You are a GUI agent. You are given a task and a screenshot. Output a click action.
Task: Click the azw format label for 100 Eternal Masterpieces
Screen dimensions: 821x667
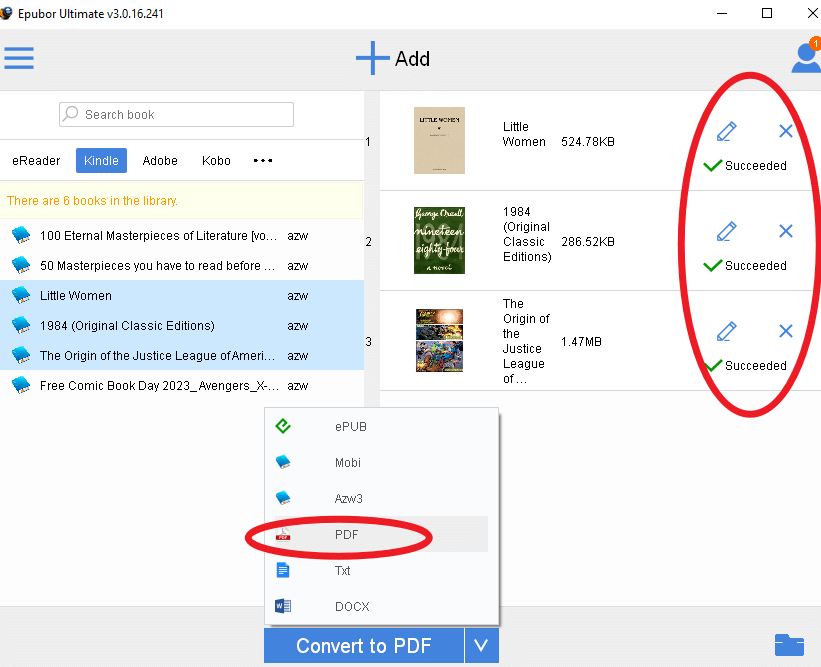pos(297,236)
